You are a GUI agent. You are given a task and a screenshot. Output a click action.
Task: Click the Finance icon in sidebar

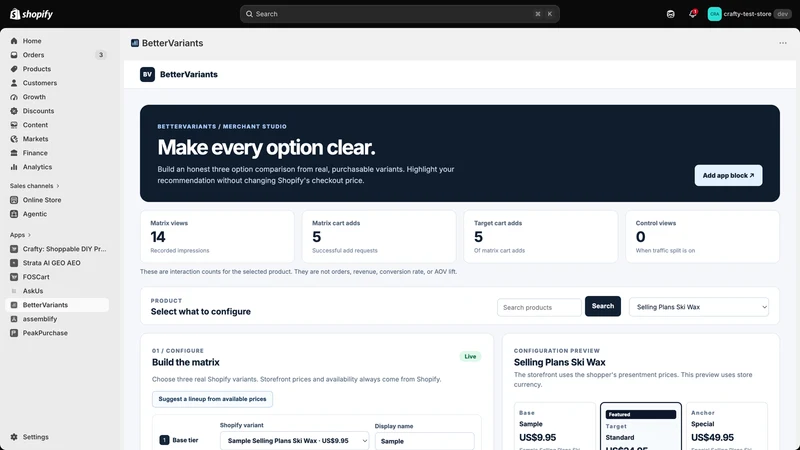tap(14, 153)
